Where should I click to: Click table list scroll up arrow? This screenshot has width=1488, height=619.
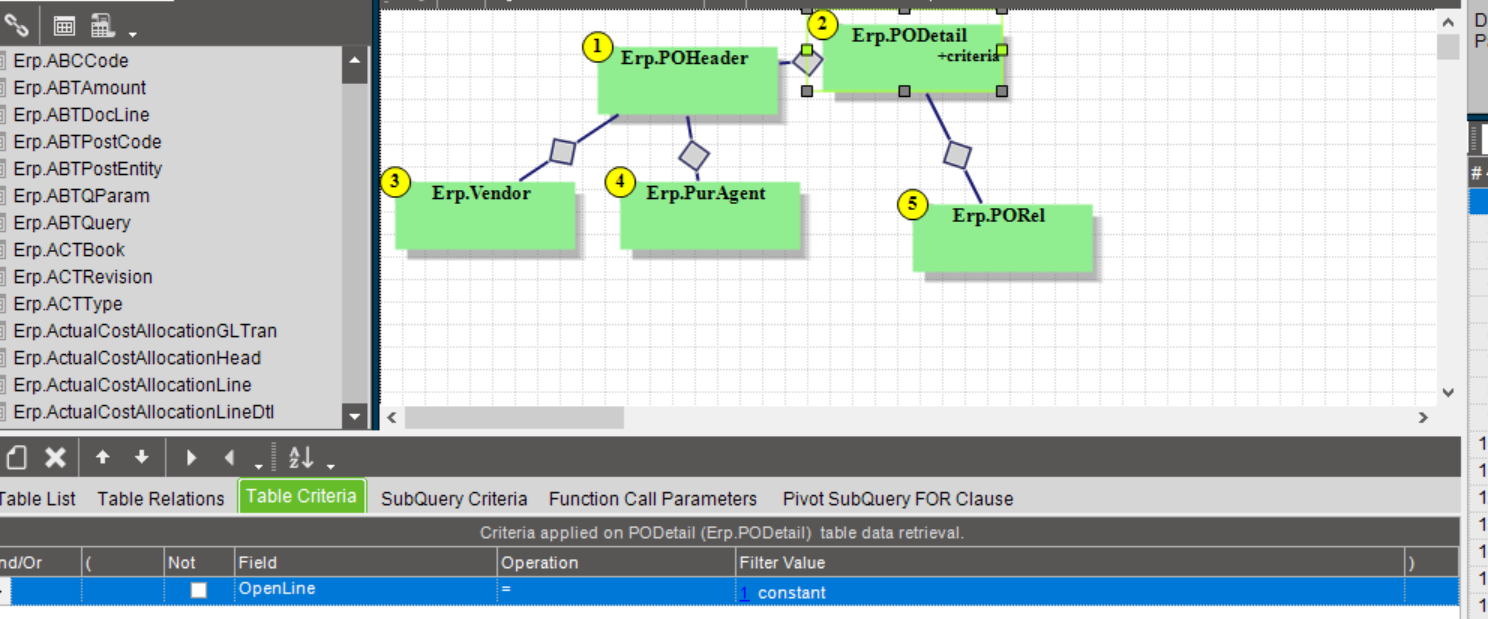tap(355, 63)
